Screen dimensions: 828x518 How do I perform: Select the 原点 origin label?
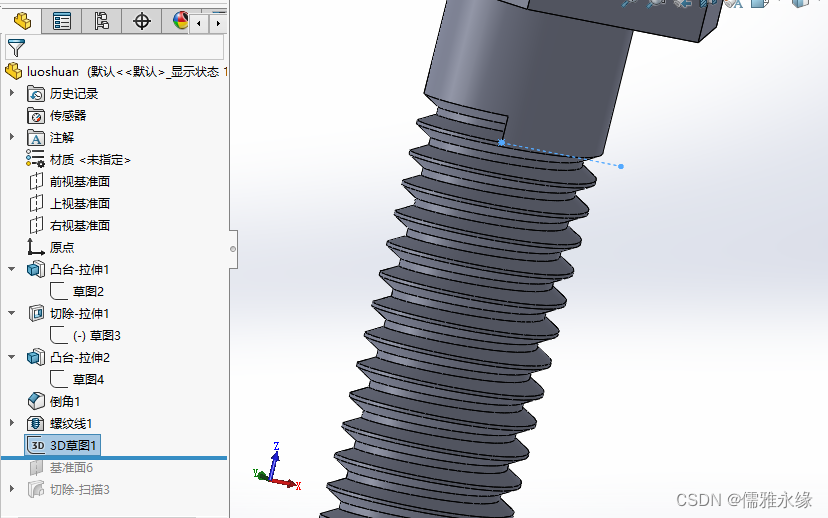tap(62, 248)
